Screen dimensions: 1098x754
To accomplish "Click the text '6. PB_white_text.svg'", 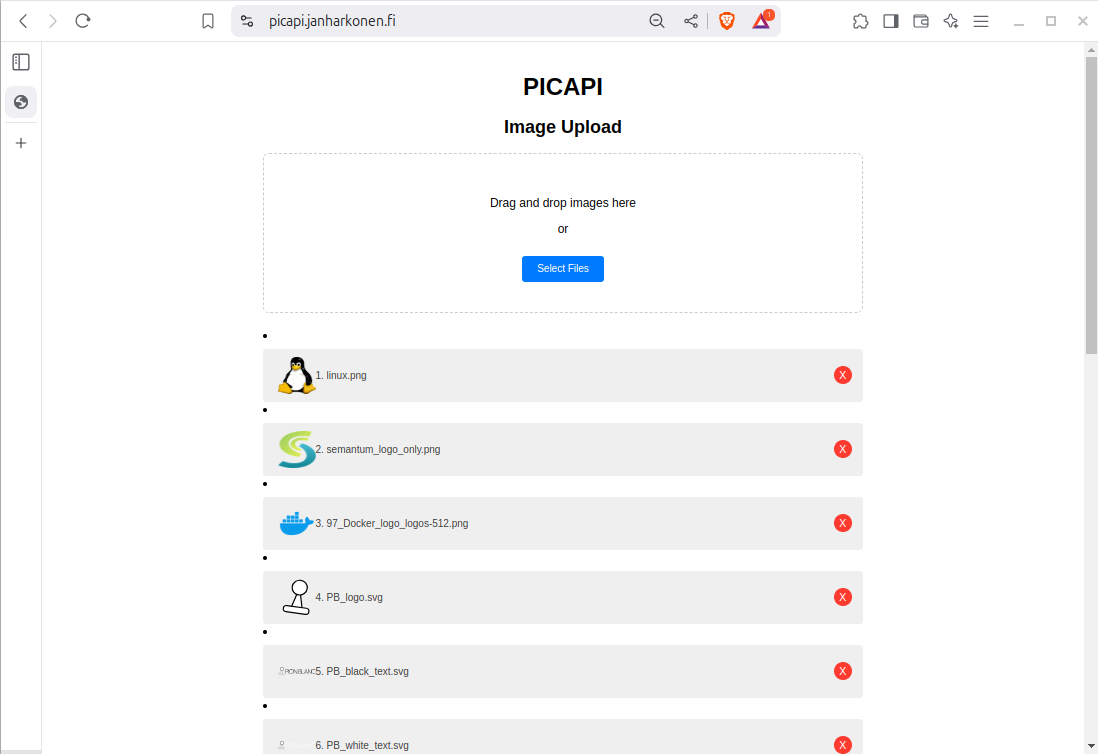I will click(x=362, y=745).
